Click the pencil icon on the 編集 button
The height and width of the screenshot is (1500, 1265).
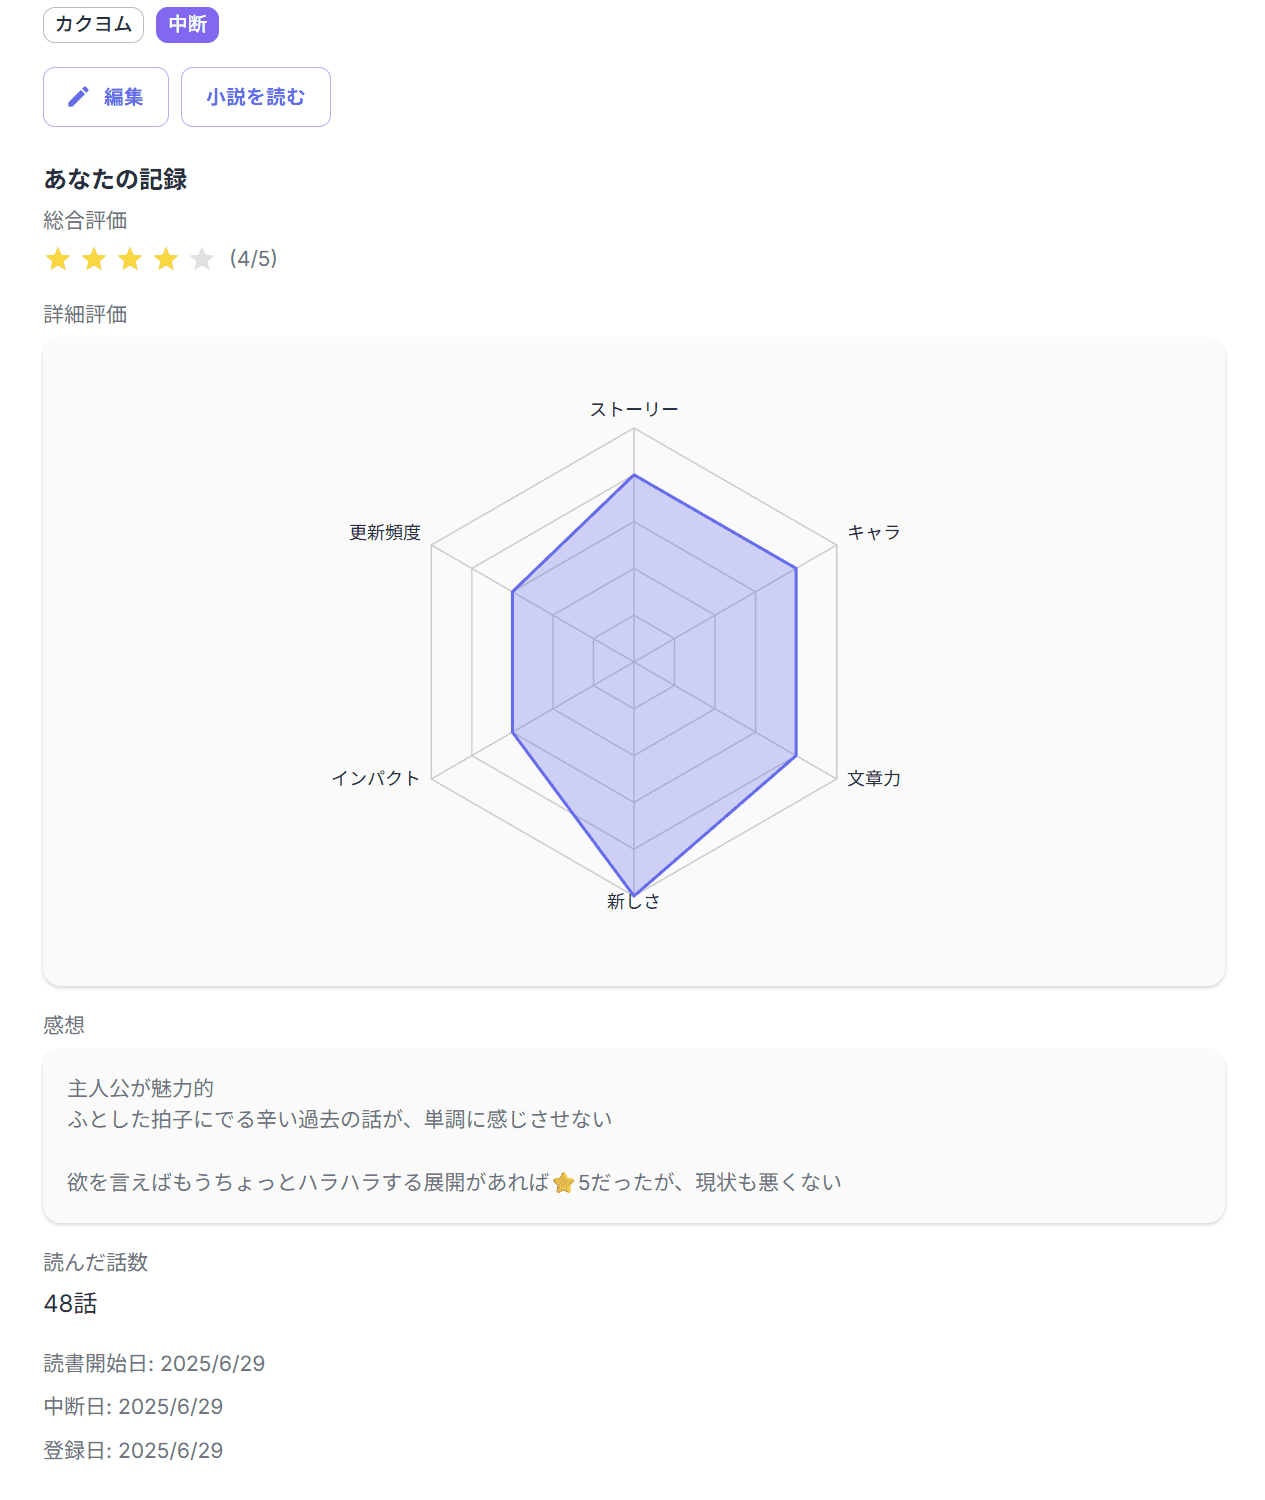[79, 96]
